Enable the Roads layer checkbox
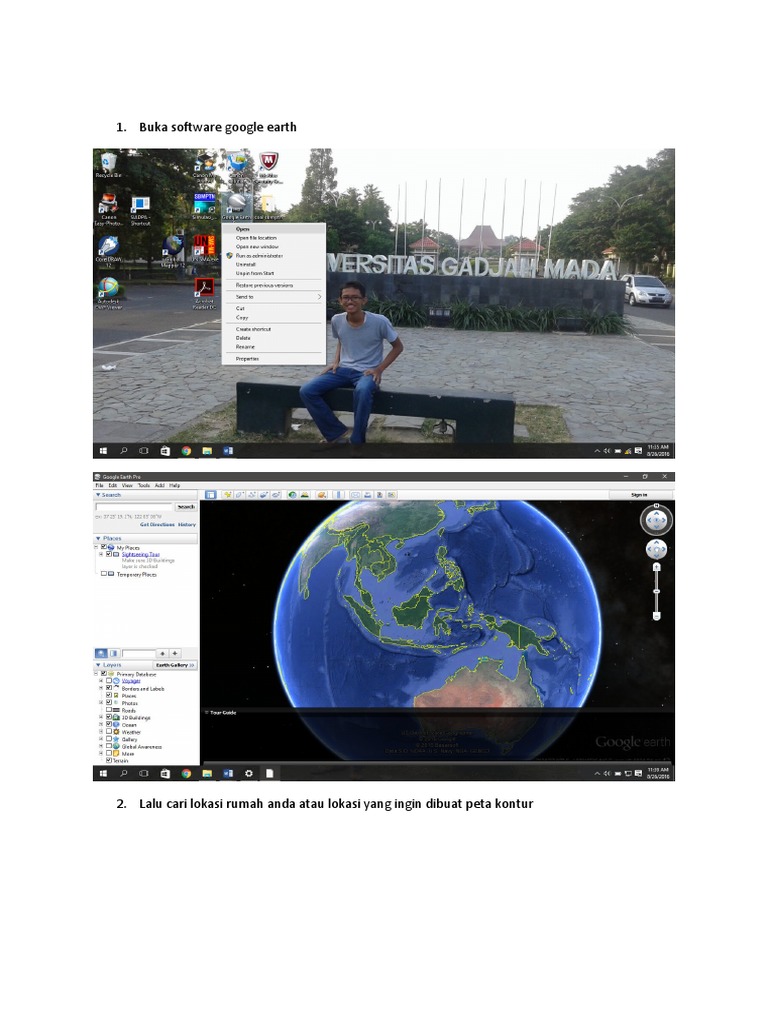This screenshot has width=768, height=1024. pyautogui.click(x=109, y=710)
